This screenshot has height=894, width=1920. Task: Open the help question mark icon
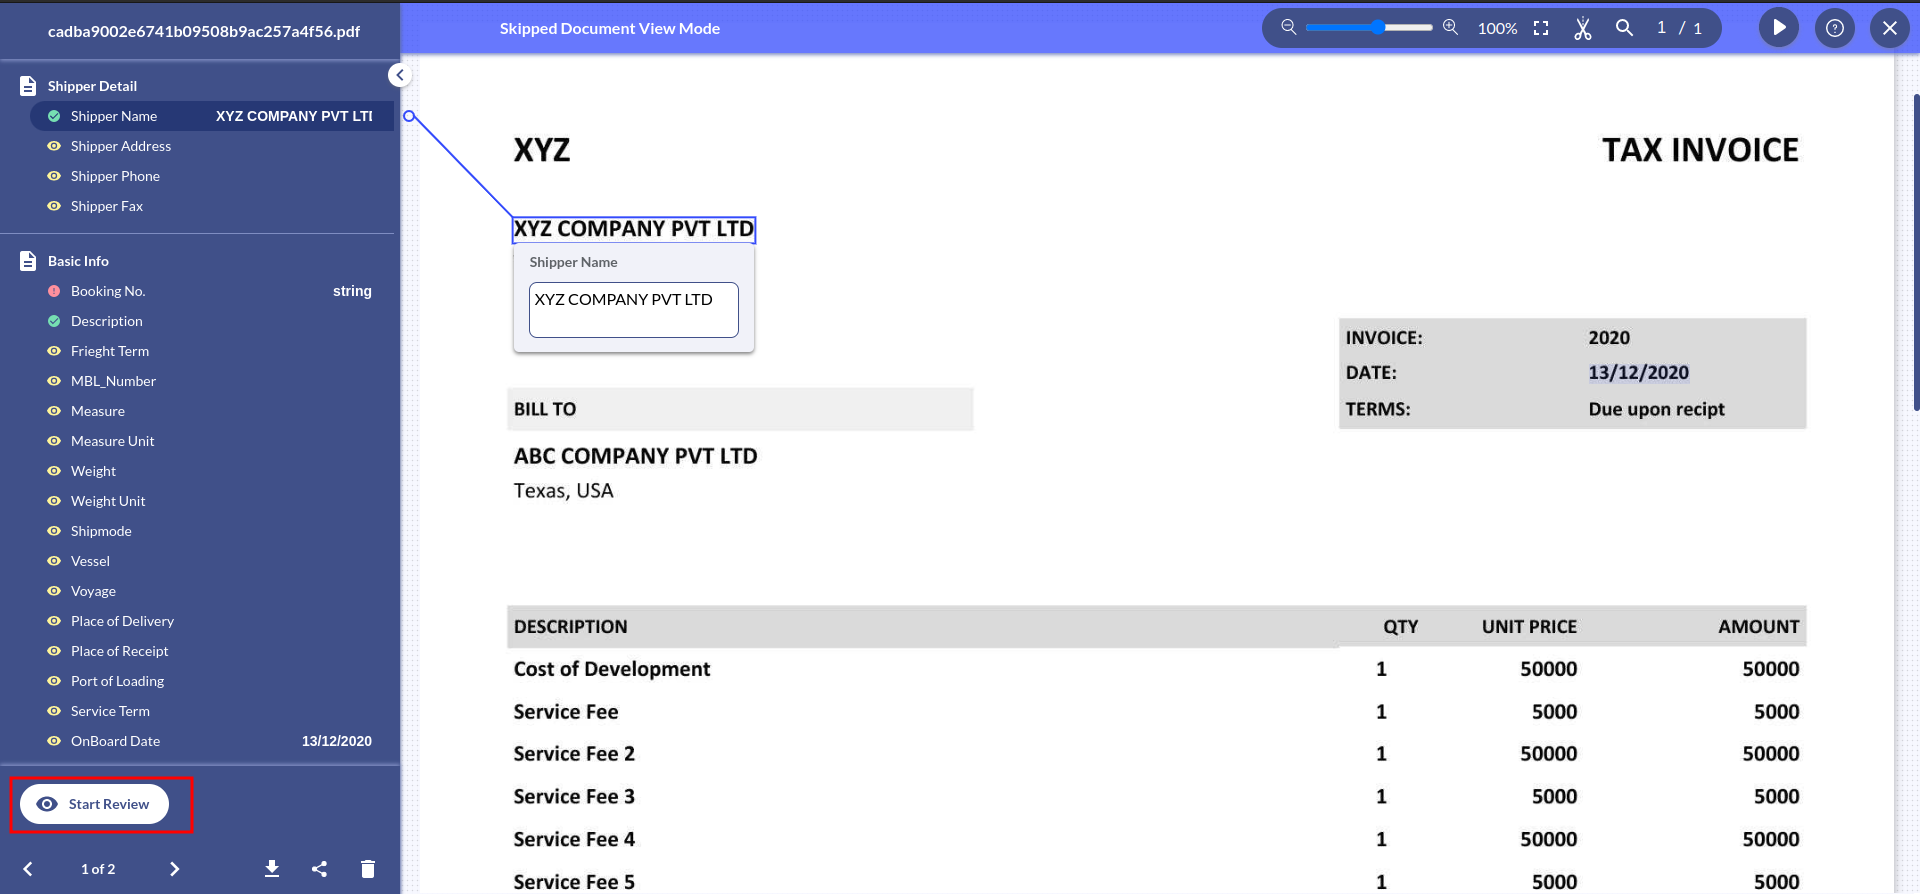(1835, 28)
